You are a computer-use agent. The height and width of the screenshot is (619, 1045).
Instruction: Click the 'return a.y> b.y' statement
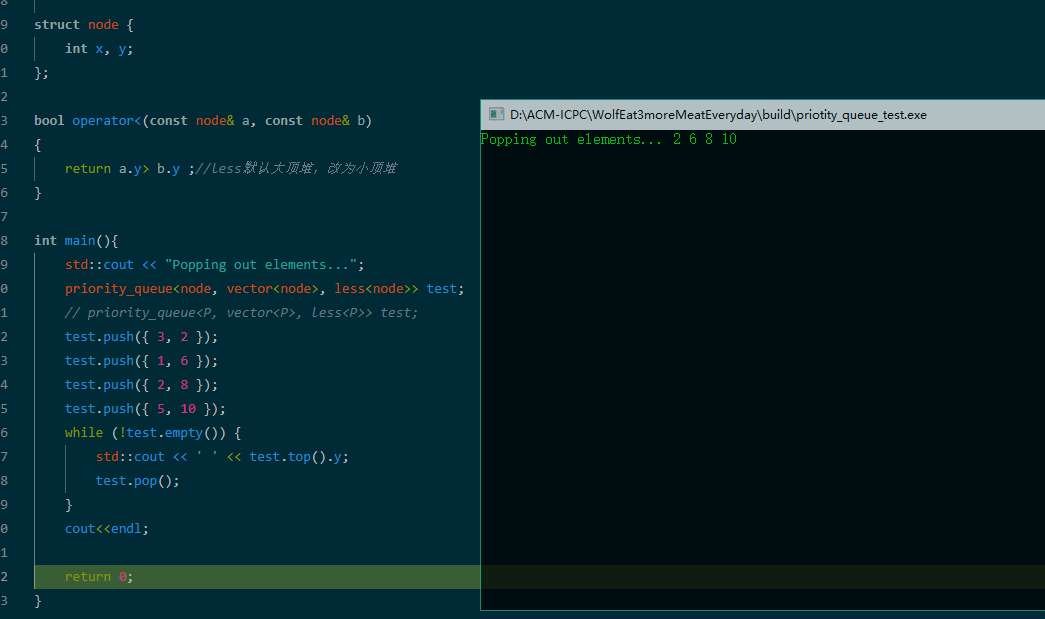coord(123,169)
